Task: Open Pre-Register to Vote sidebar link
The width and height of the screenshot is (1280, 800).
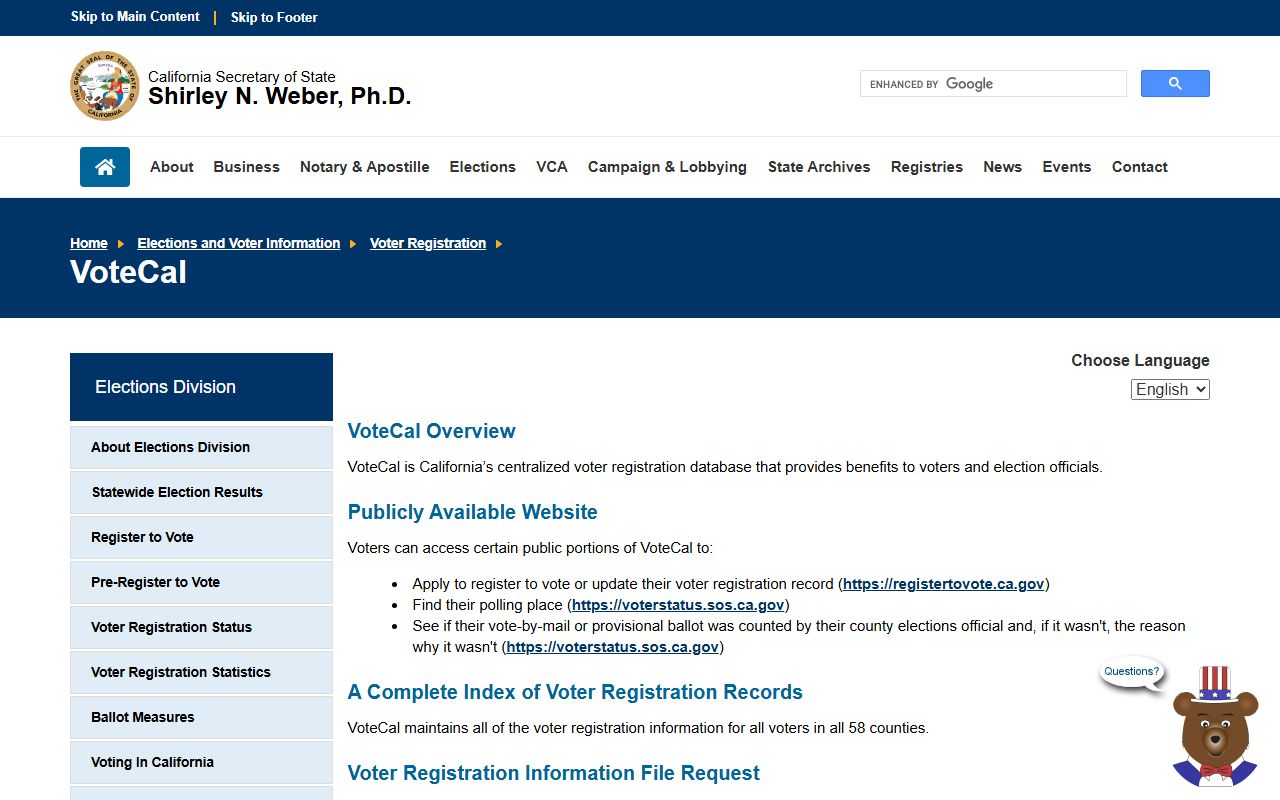Action: pyautogui.click(x=201, y=582)
